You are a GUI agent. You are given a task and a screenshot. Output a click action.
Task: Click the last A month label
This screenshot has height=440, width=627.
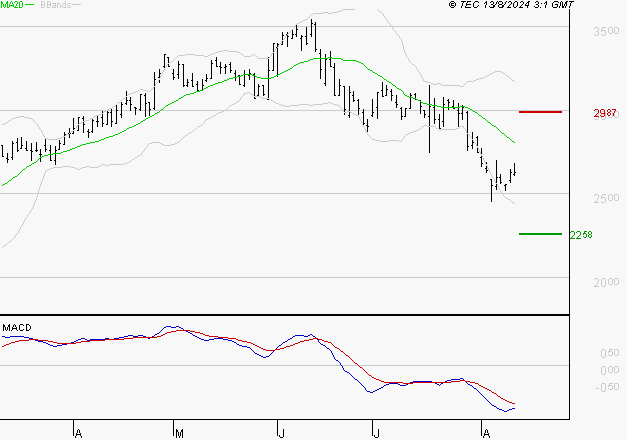tap(486, 434)
